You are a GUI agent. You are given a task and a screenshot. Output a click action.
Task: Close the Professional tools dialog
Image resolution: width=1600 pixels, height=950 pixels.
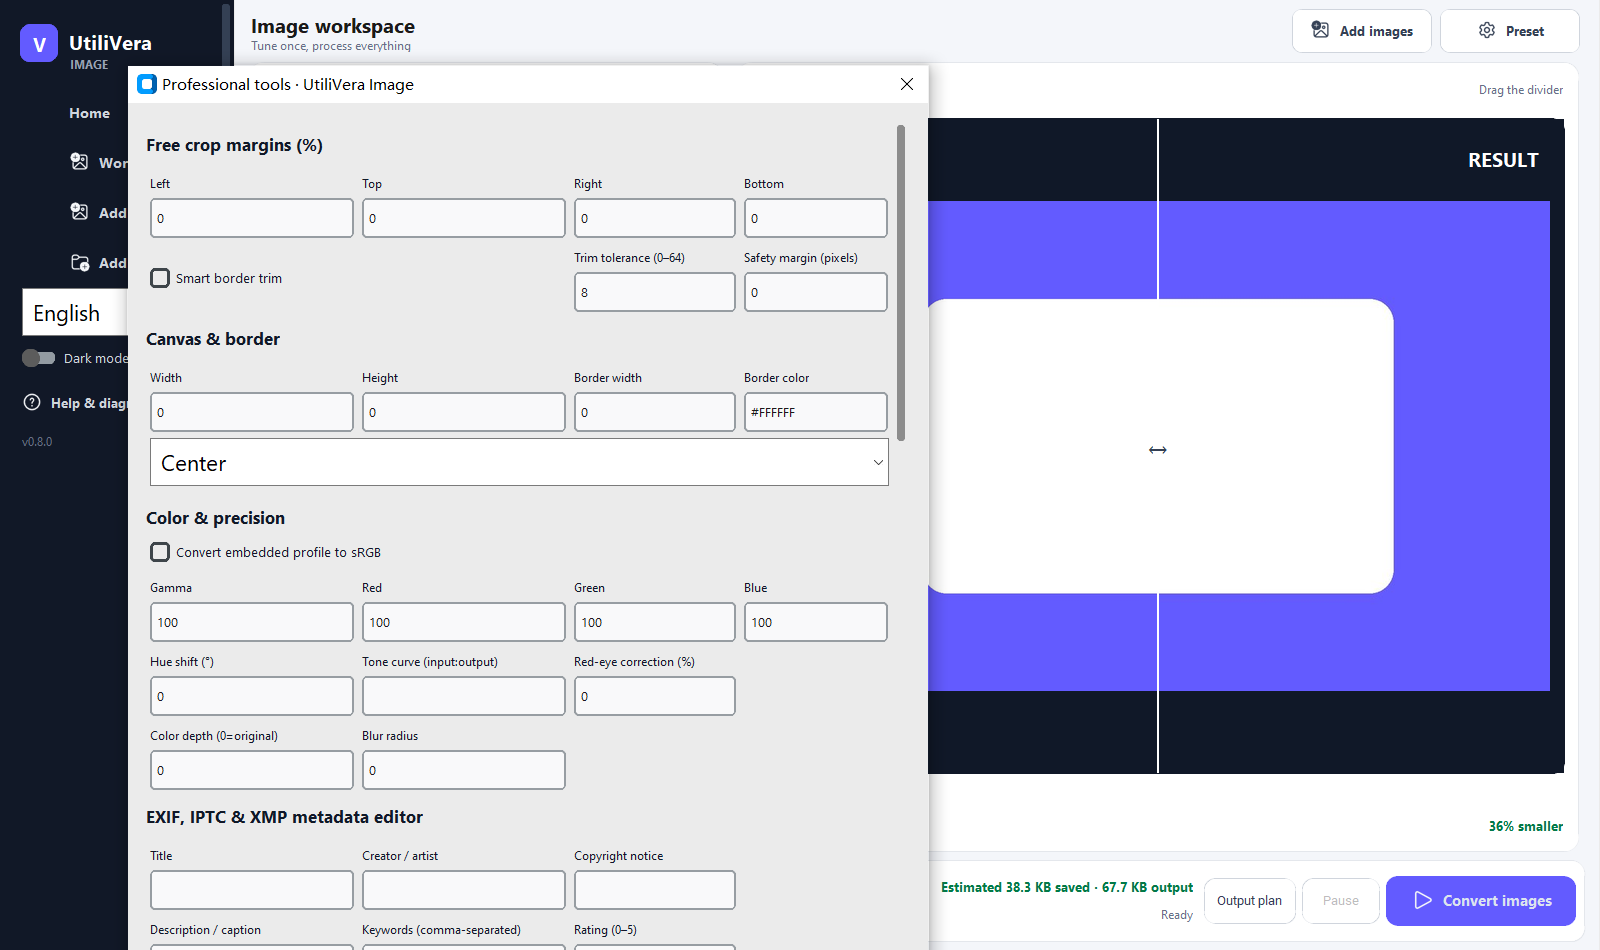tap(907, 84)
